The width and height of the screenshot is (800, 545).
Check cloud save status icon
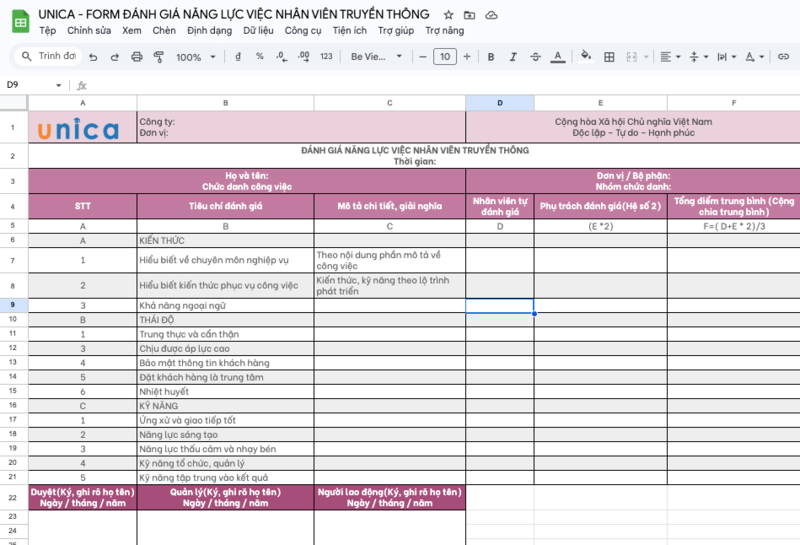click(x=491, y=15)
